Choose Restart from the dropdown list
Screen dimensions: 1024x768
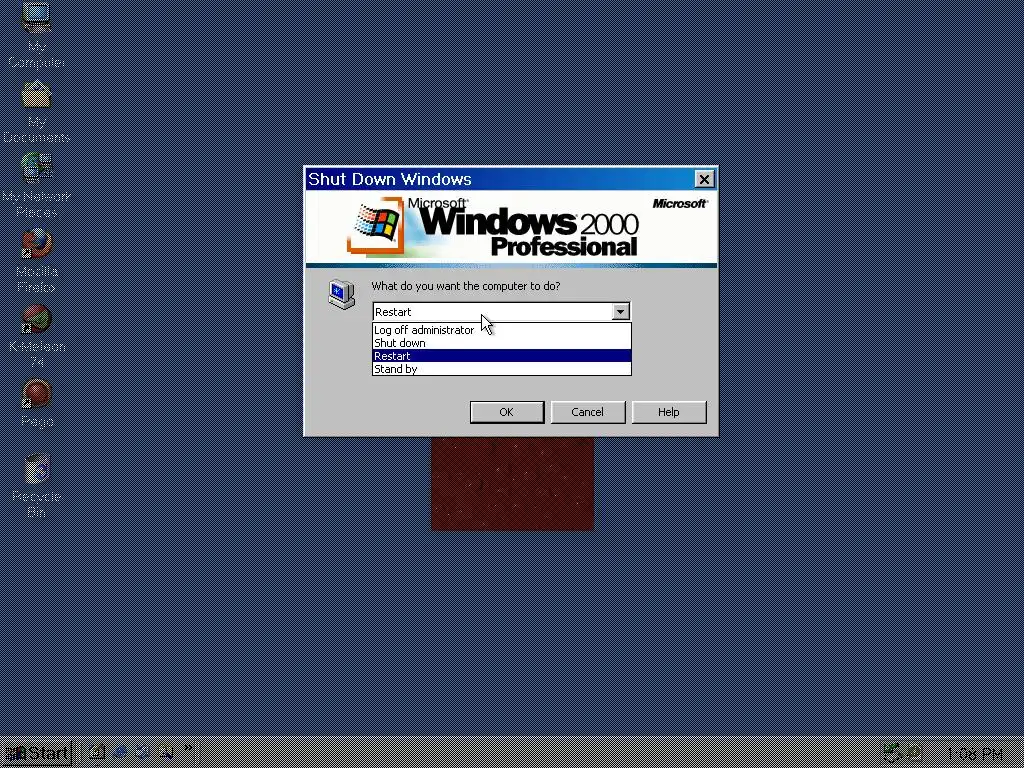point(502,356)
